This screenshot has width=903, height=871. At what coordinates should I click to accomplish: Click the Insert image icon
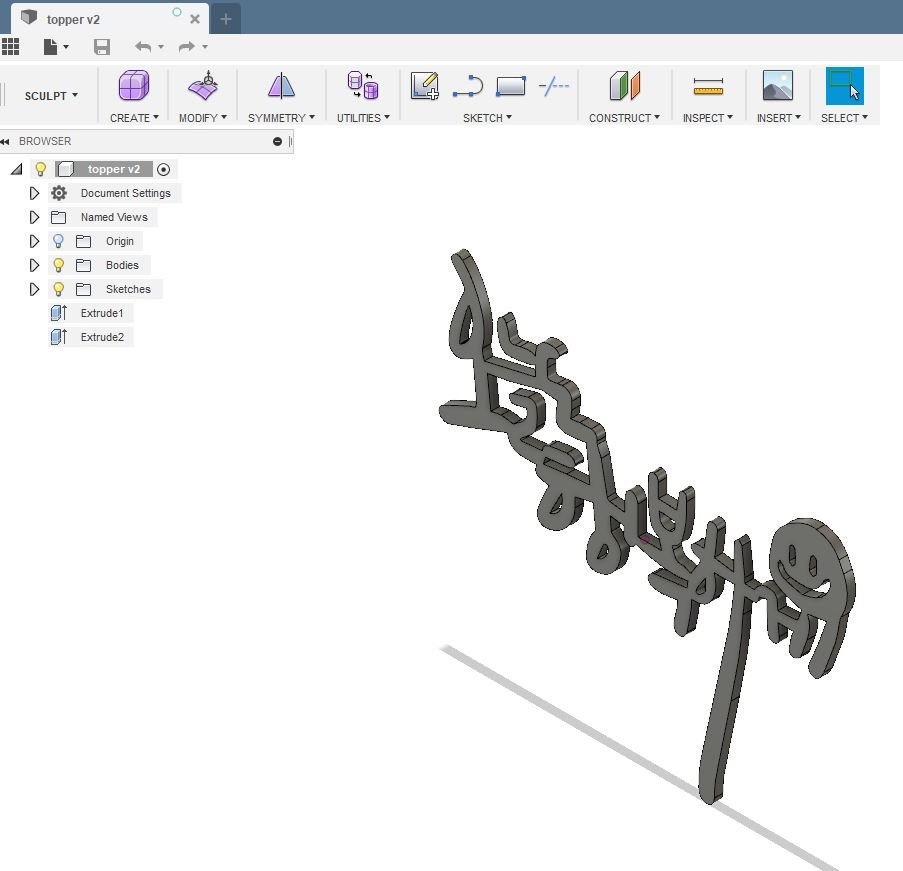coord(777,86)
